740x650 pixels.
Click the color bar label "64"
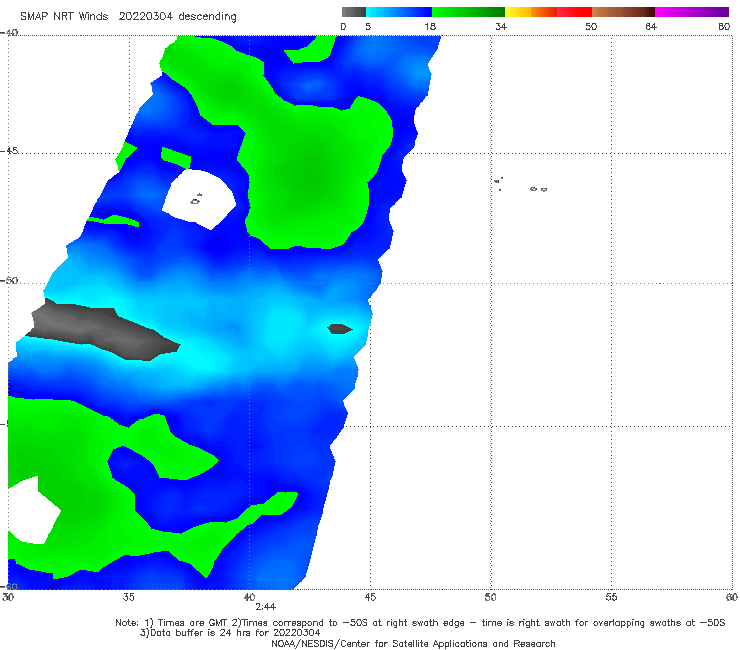click(651, 27)
